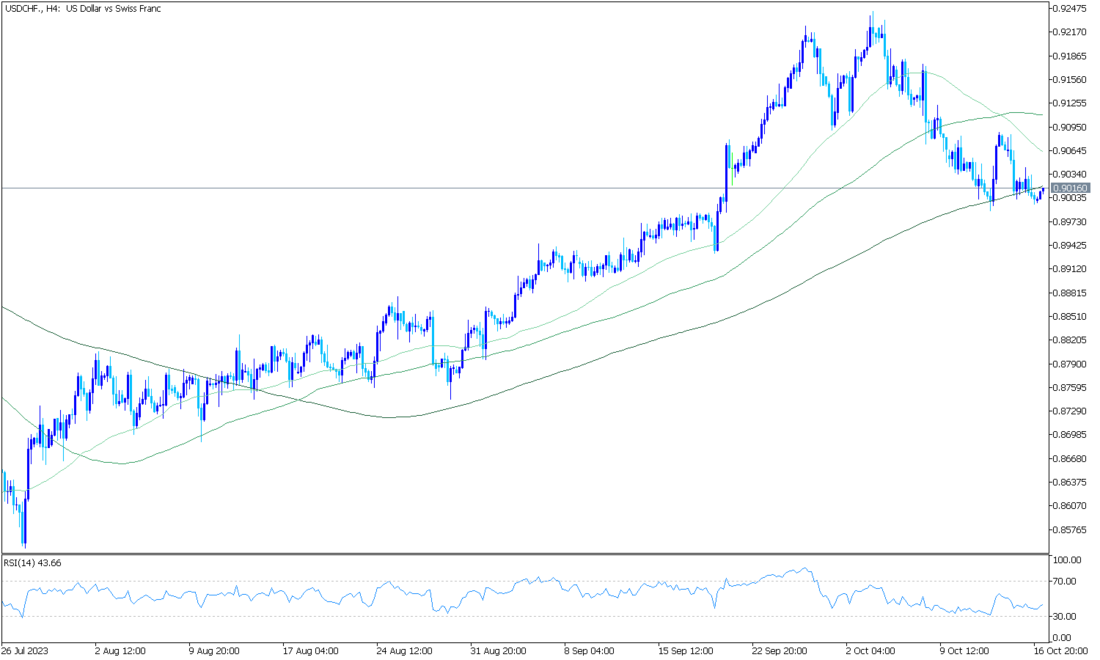Viewport: 1100px width, 660px height.
Task: Click the 9 Aug 20:00 time label
Action: click(x=215, y=651)
